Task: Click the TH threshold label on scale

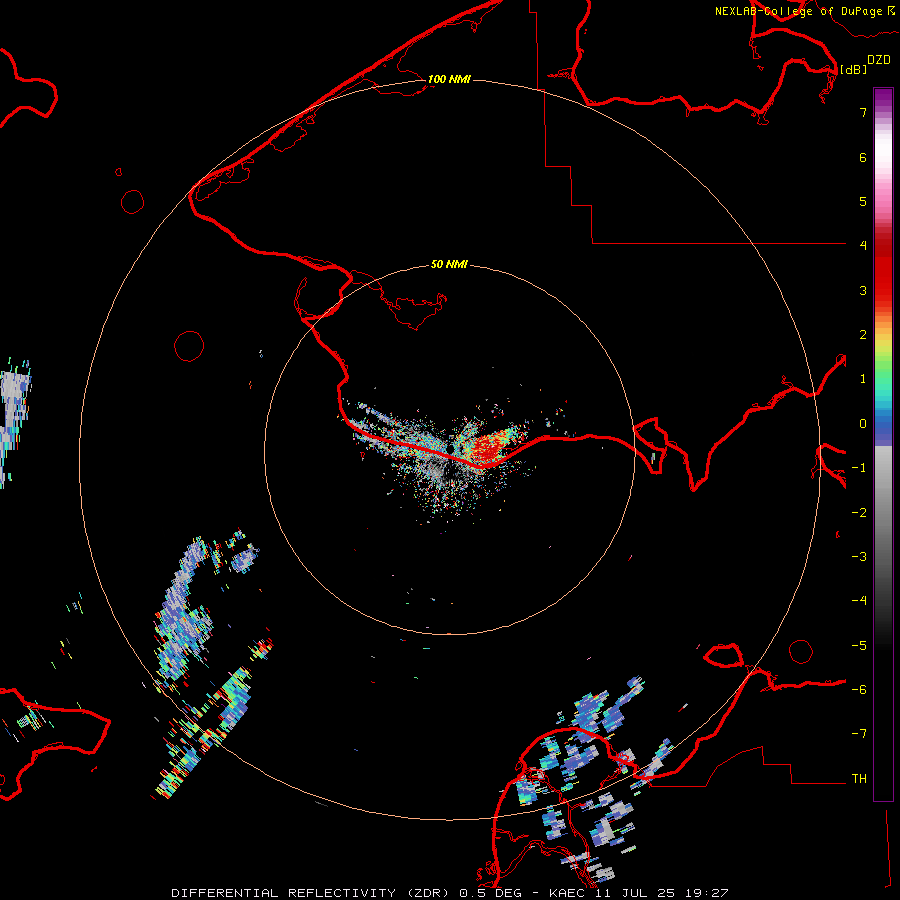Action: [859, 779]
